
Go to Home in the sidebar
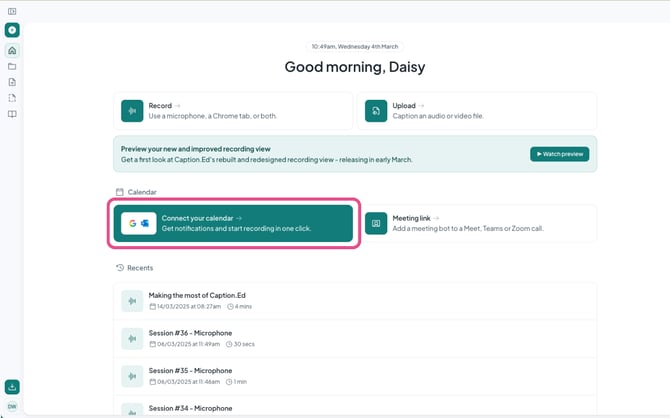tap(12, 50)
